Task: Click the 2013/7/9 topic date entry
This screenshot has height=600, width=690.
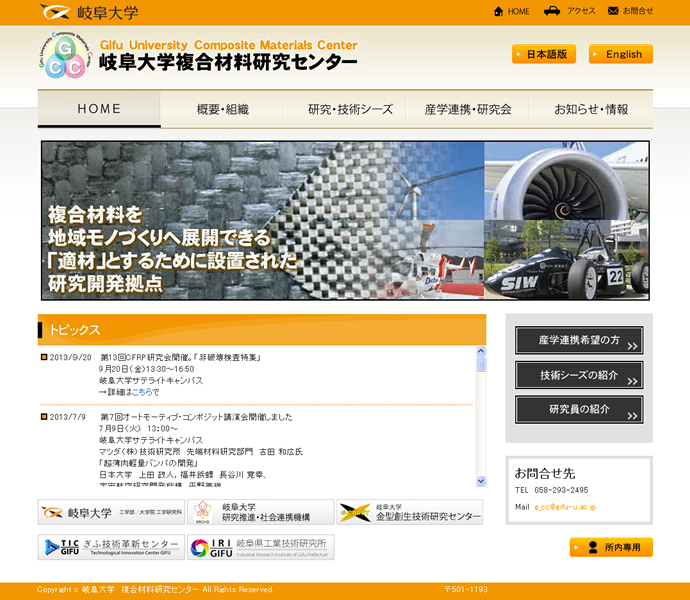Action: pyautogui.click(x=67, y=417)
